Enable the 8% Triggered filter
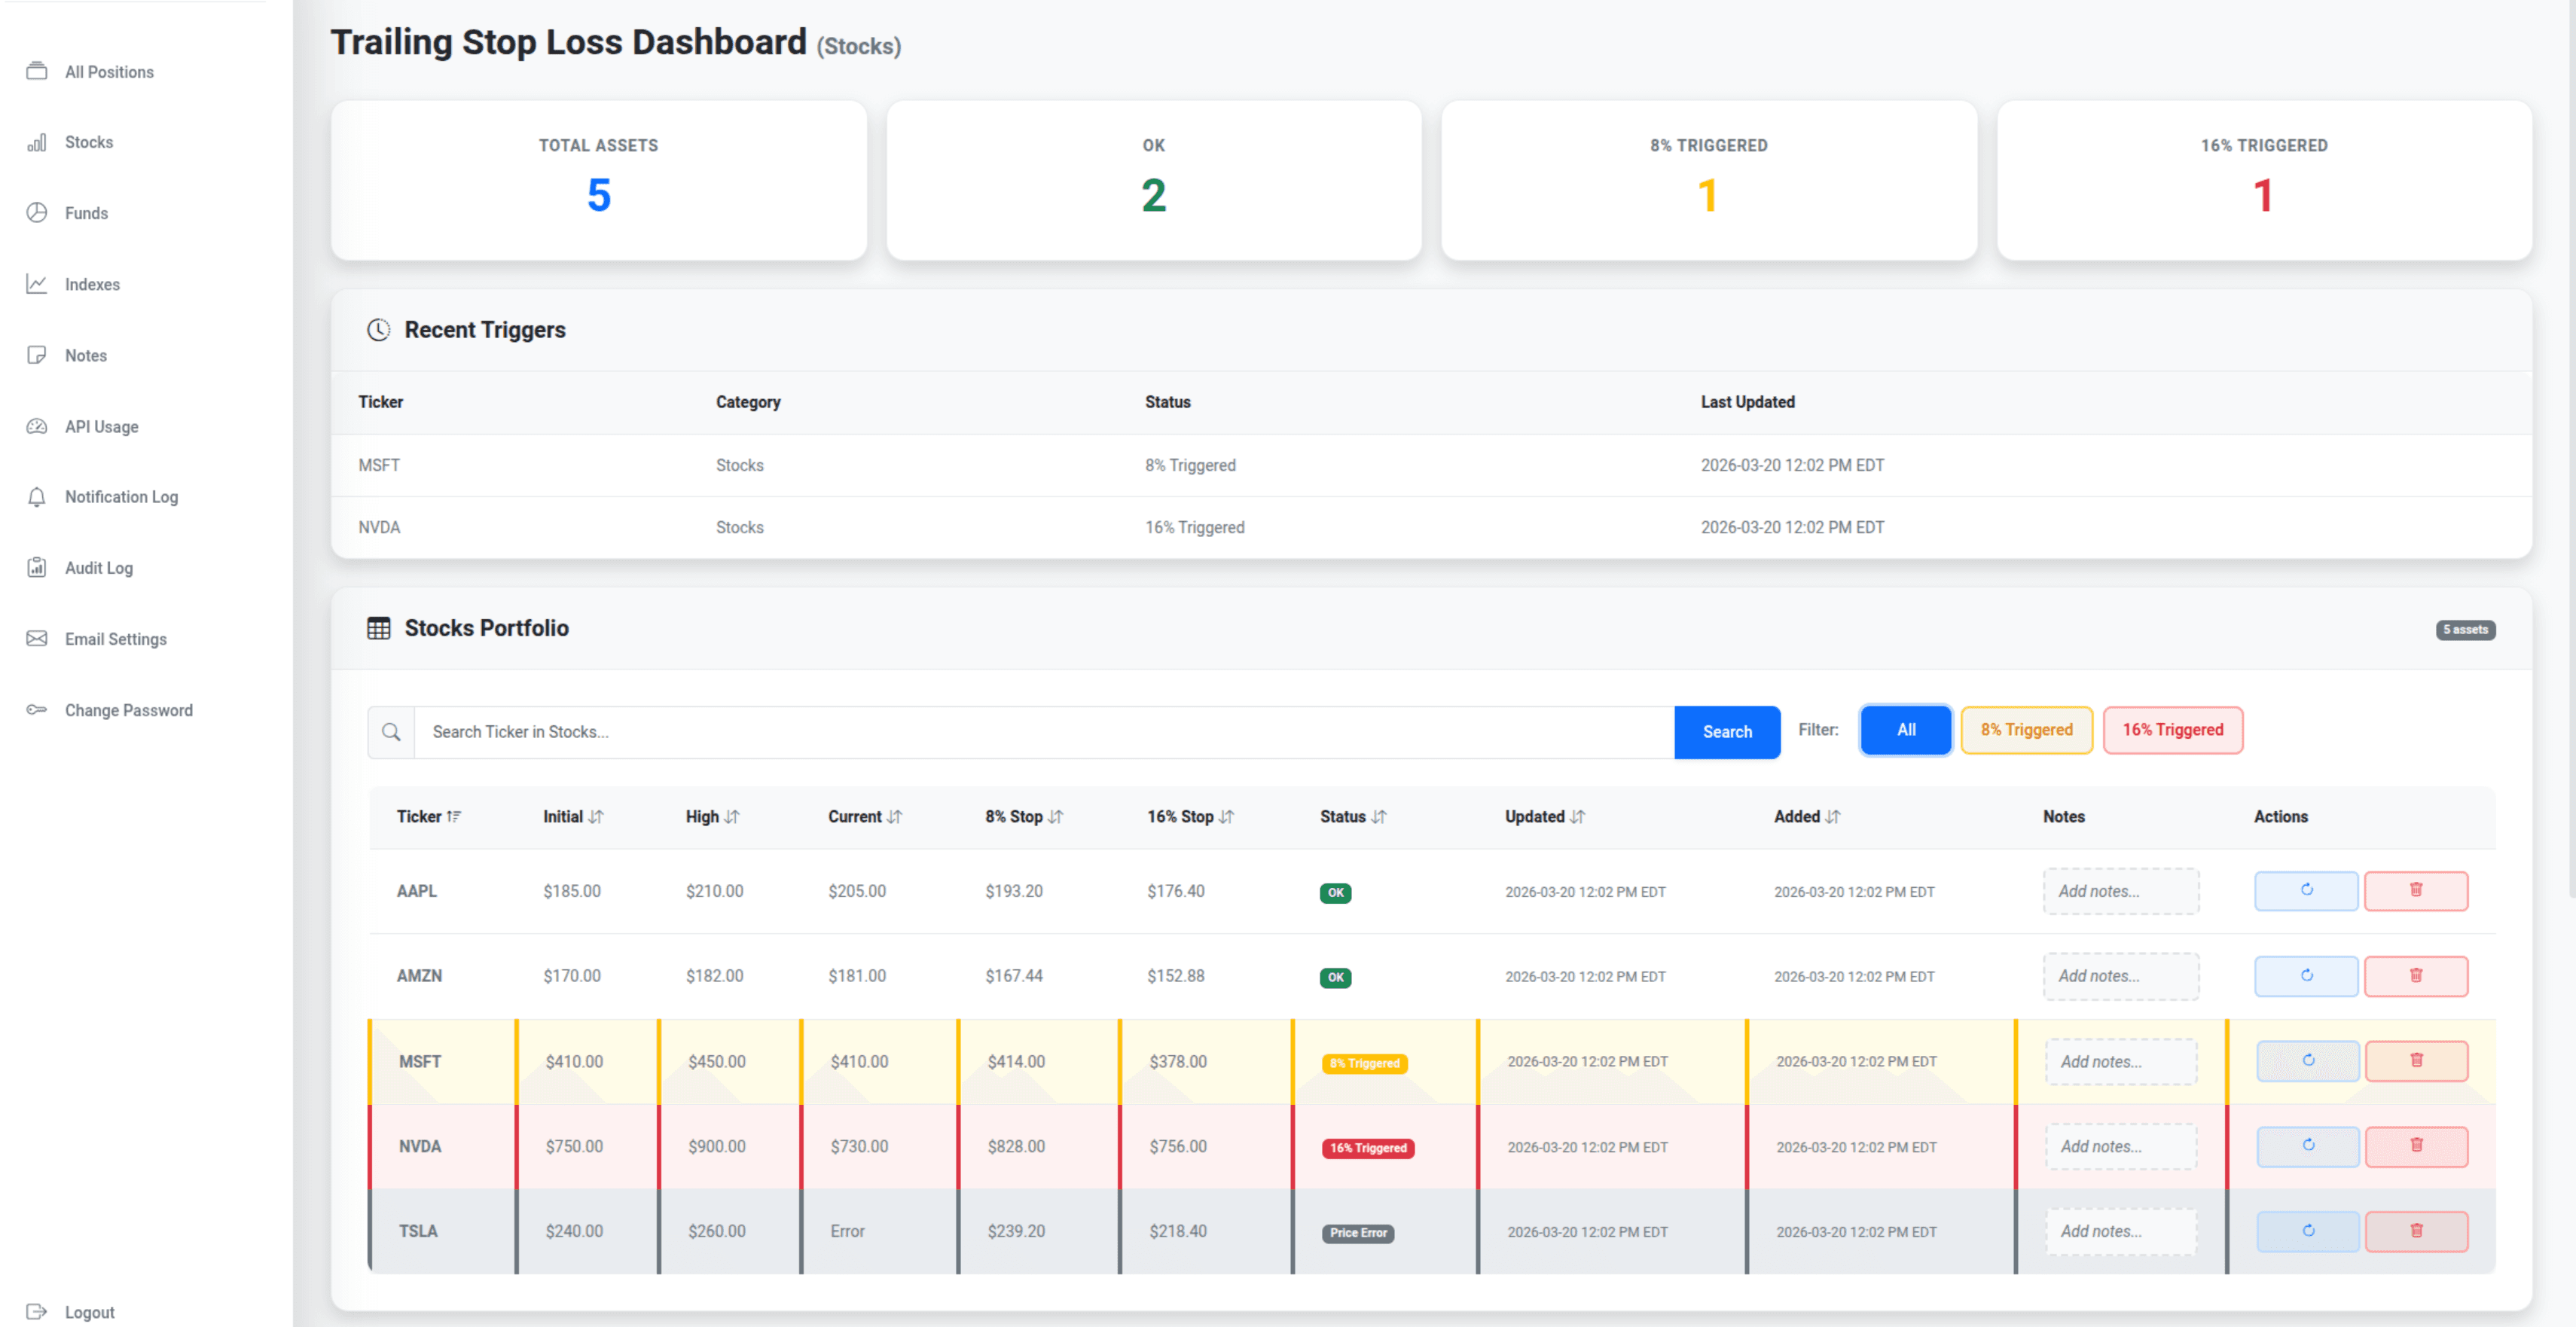The width and height of the screenshot is (2576, 1327). [2026, 730]
